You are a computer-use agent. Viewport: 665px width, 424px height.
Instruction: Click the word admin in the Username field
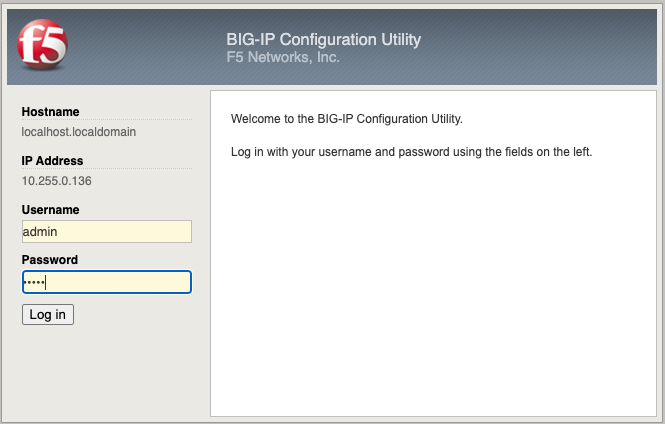(x=40, y=232)
